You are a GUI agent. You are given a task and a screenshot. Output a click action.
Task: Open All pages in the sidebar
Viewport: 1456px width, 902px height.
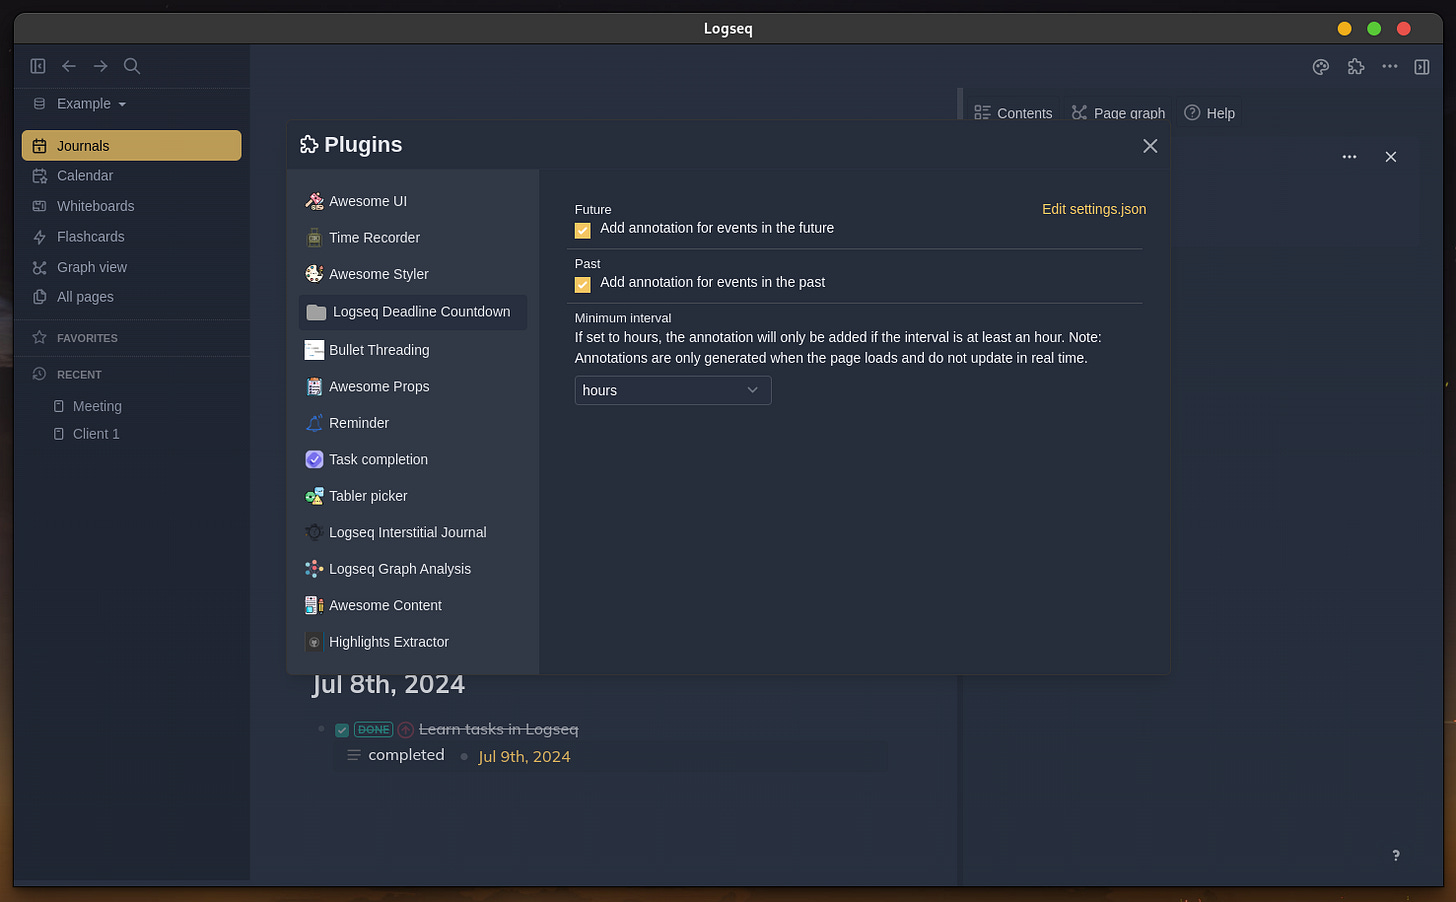tap(131, 297)
